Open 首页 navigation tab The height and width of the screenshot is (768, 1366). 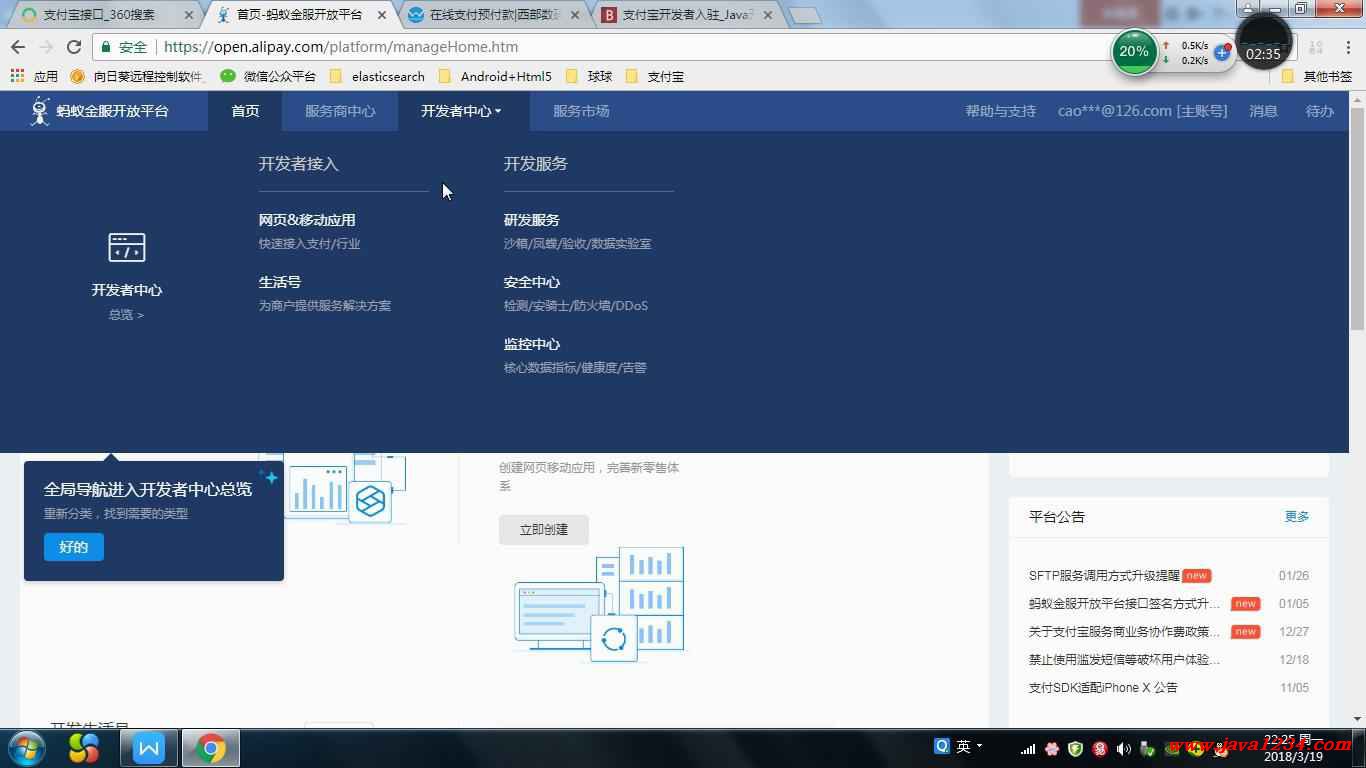pos(245,111)
